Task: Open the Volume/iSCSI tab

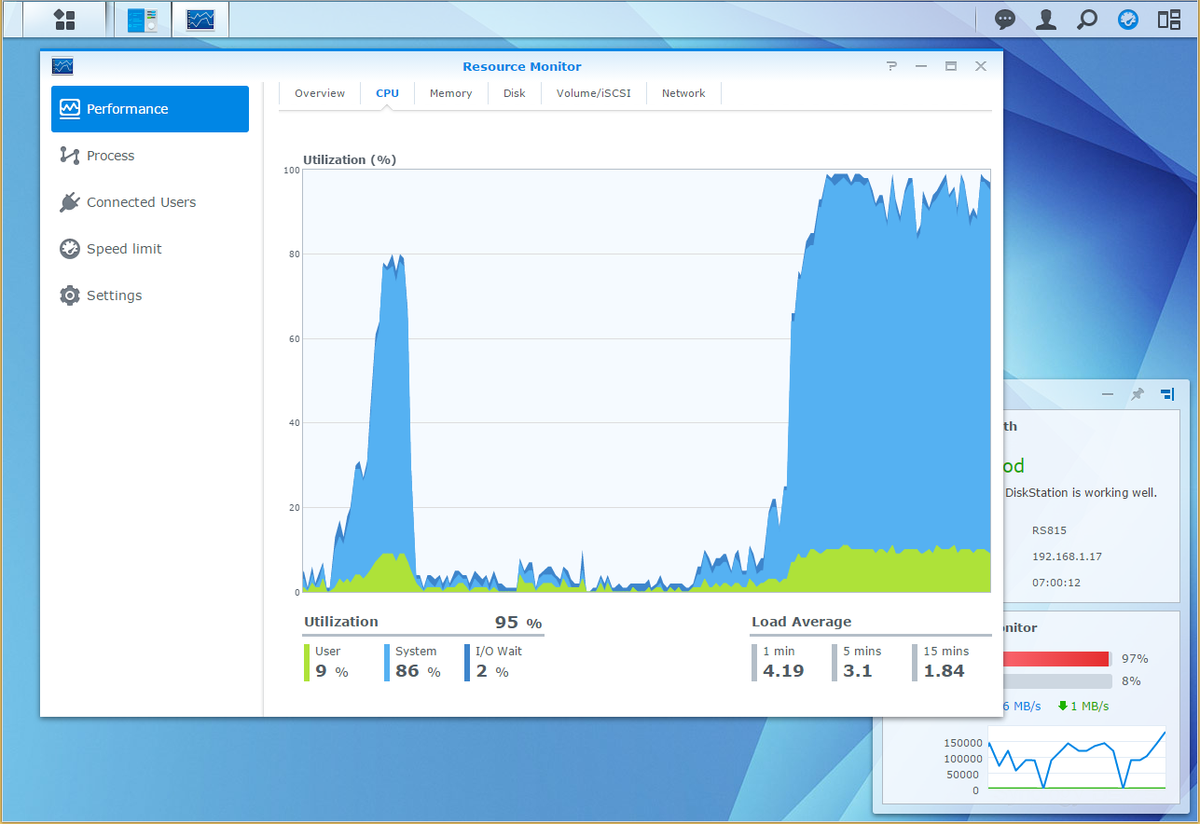Action: pos(594,92)
